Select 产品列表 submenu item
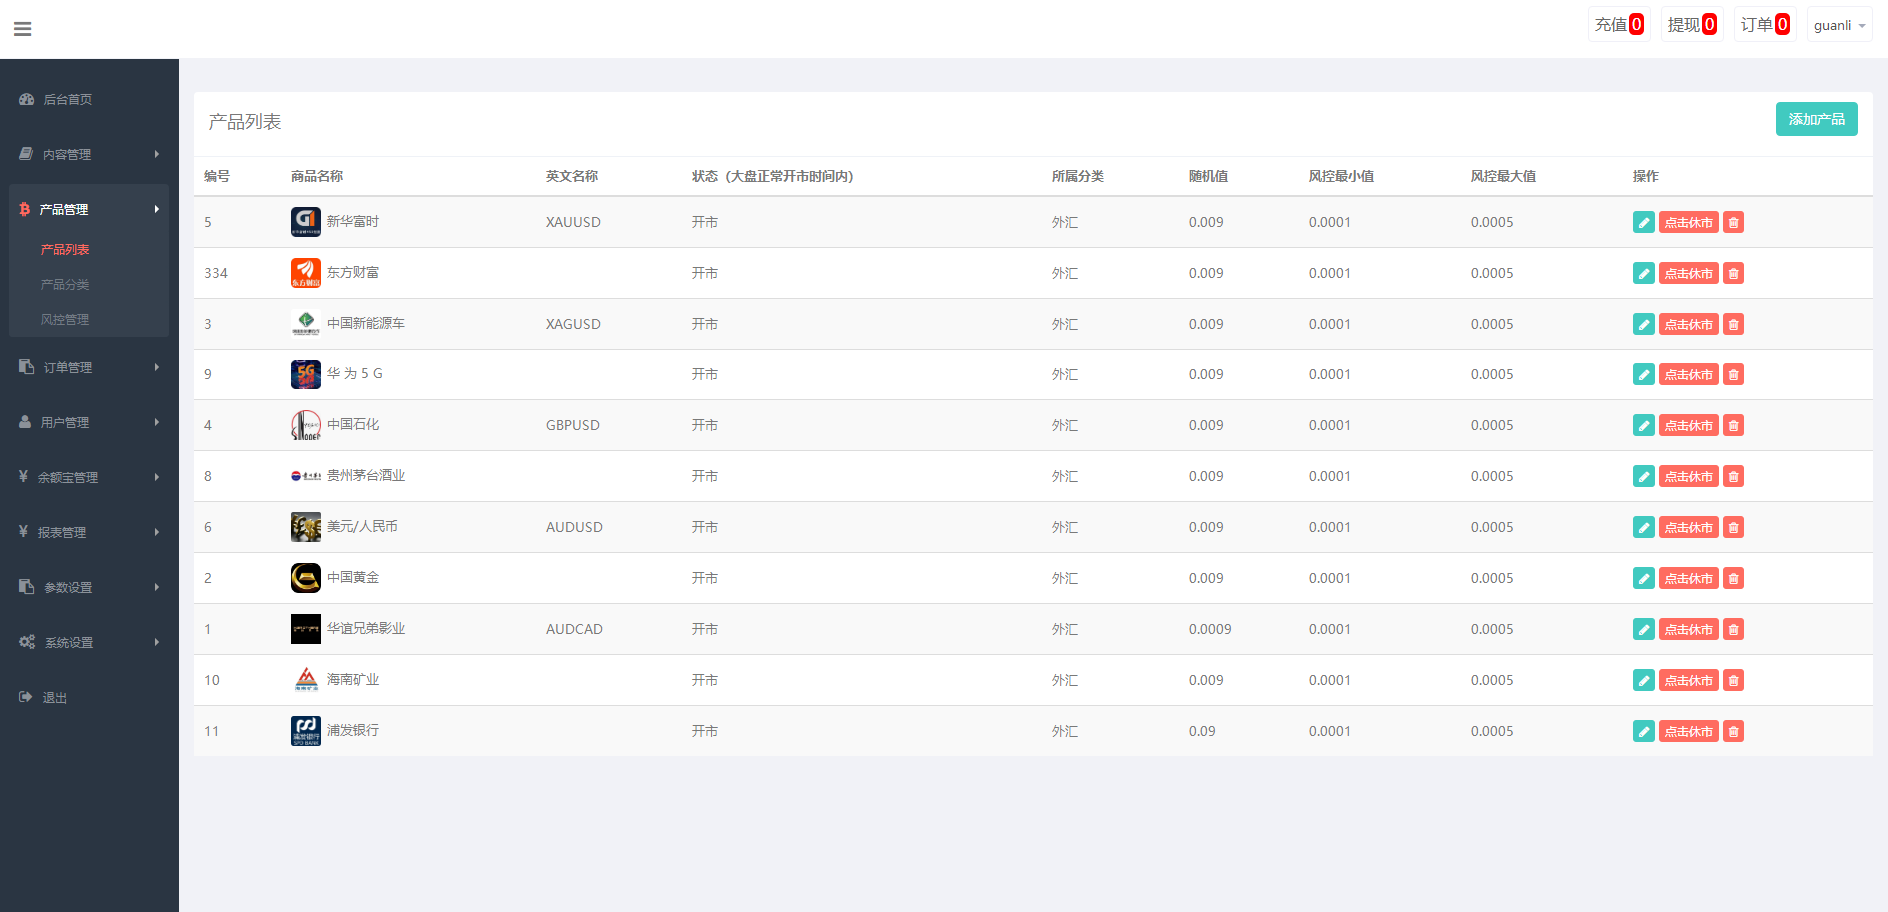 tap(65, 250)
